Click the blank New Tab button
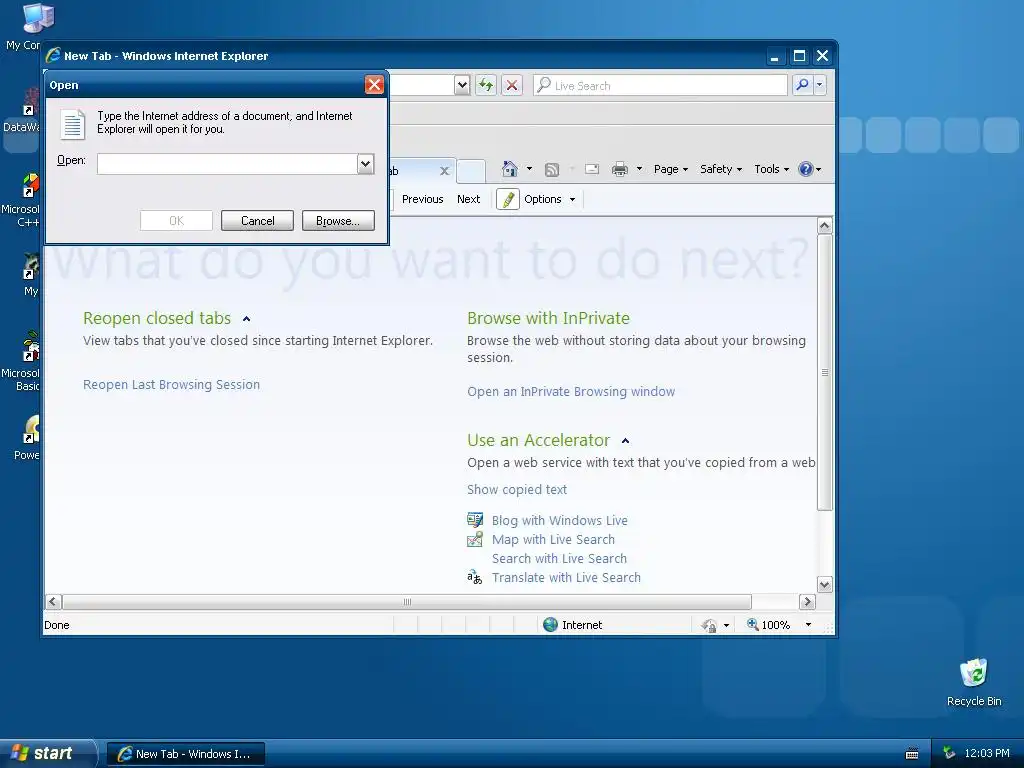Screen dimensions: 1024x768 coord(471,171)
